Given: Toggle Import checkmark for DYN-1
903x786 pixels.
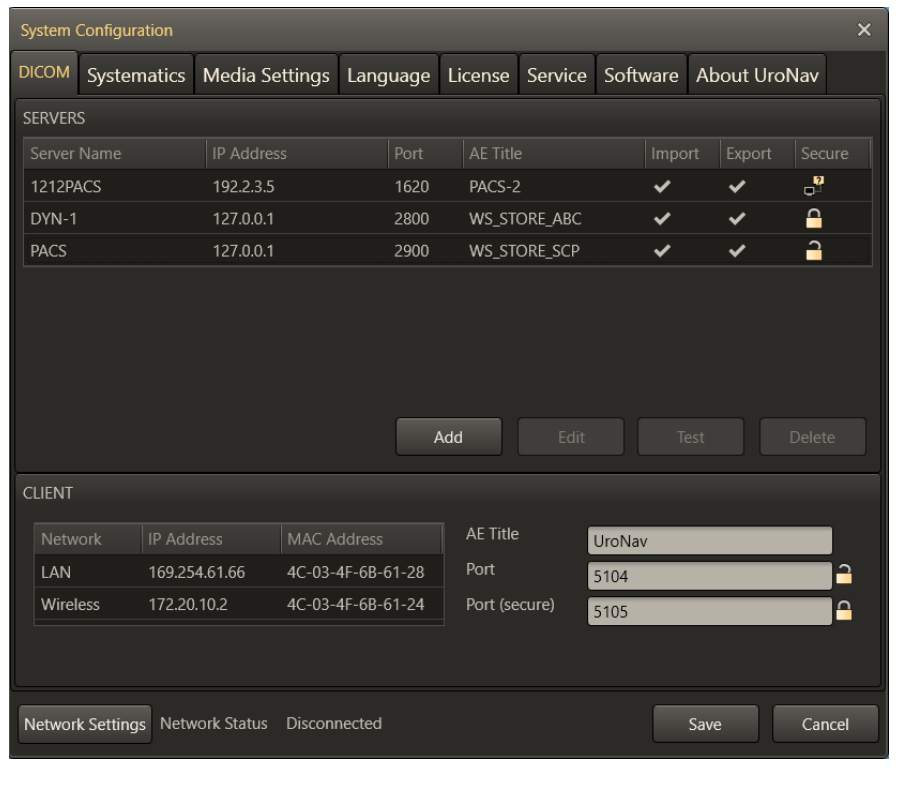Looking at the screenshot, I should point(662,219).
